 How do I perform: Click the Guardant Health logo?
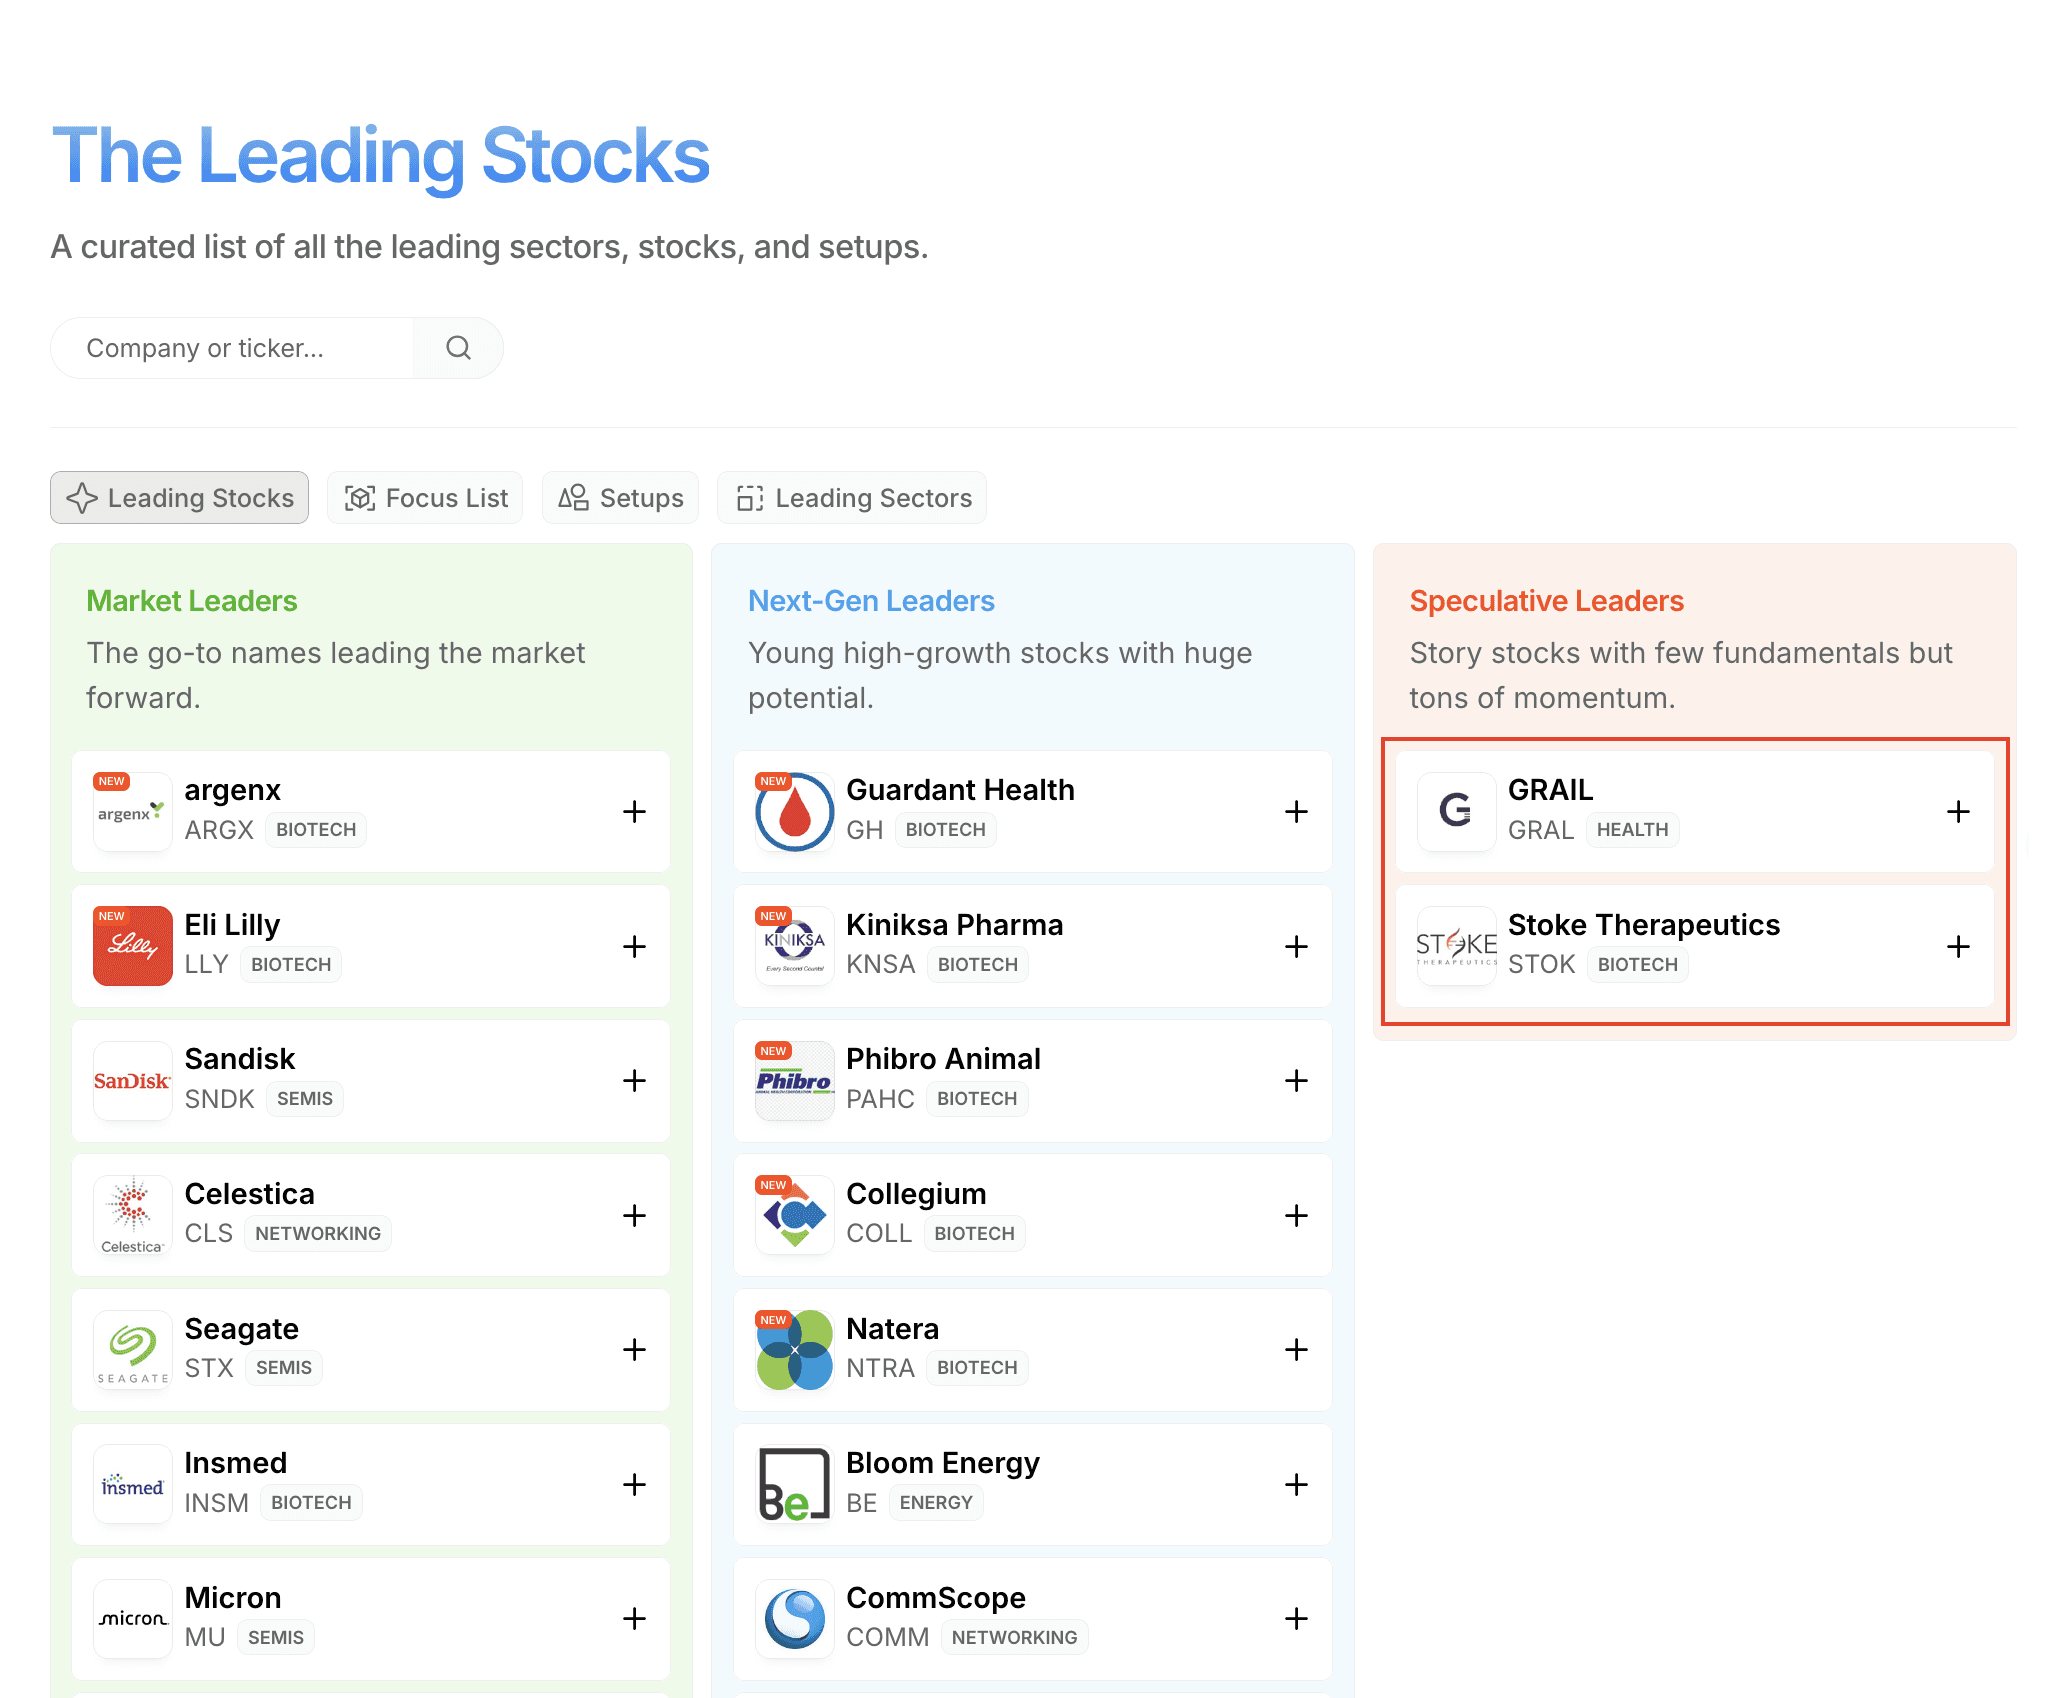coord(793,811)
